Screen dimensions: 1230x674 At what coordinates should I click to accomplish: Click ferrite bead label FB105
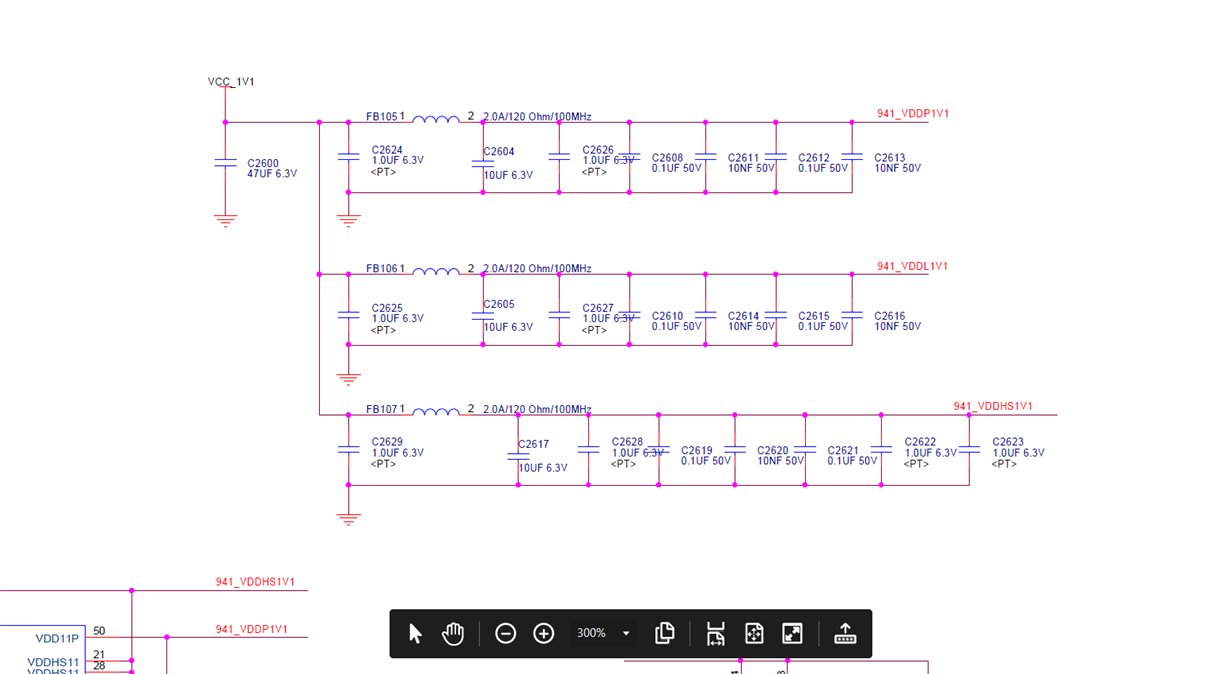tap(382, 117)
